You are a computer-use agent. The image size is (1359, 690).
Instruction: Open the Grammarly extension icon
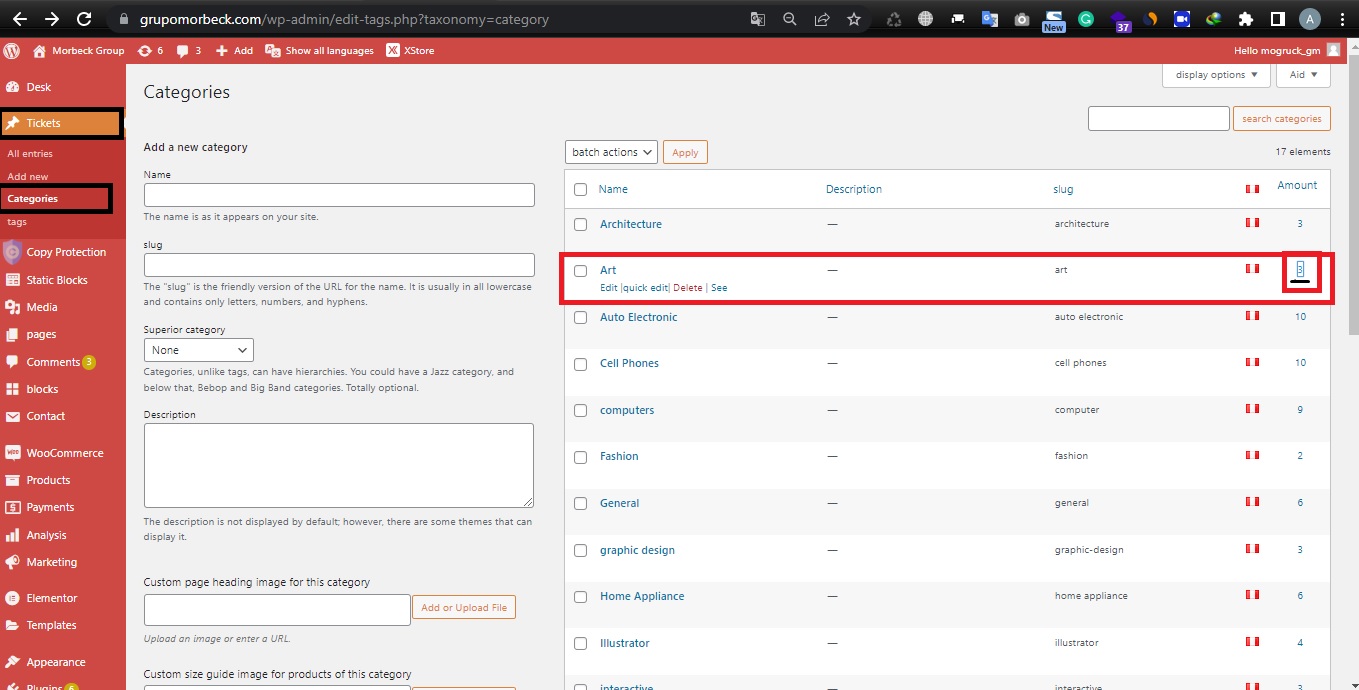click(x=1087, y=19)
